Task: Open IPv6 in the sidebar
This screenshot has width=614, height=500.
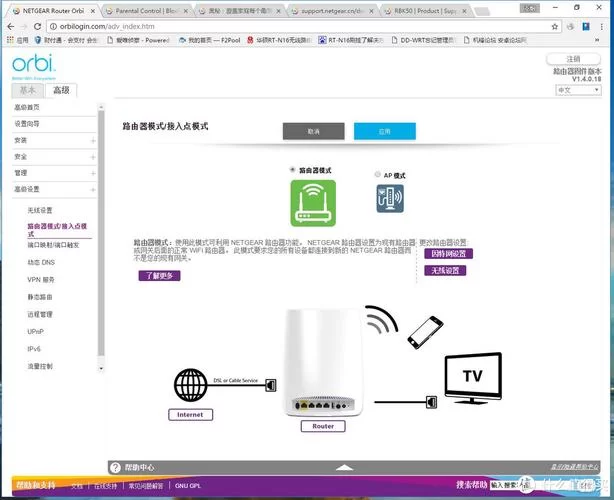Action: 34,349
